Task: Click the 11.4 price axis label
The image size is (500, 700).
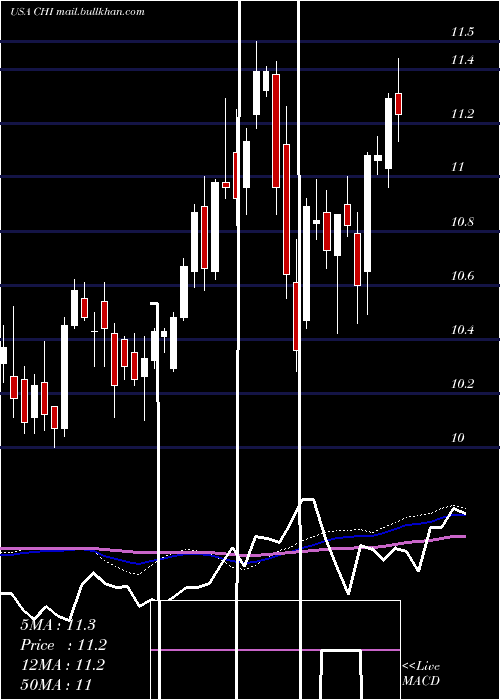Action: (462, 60)
